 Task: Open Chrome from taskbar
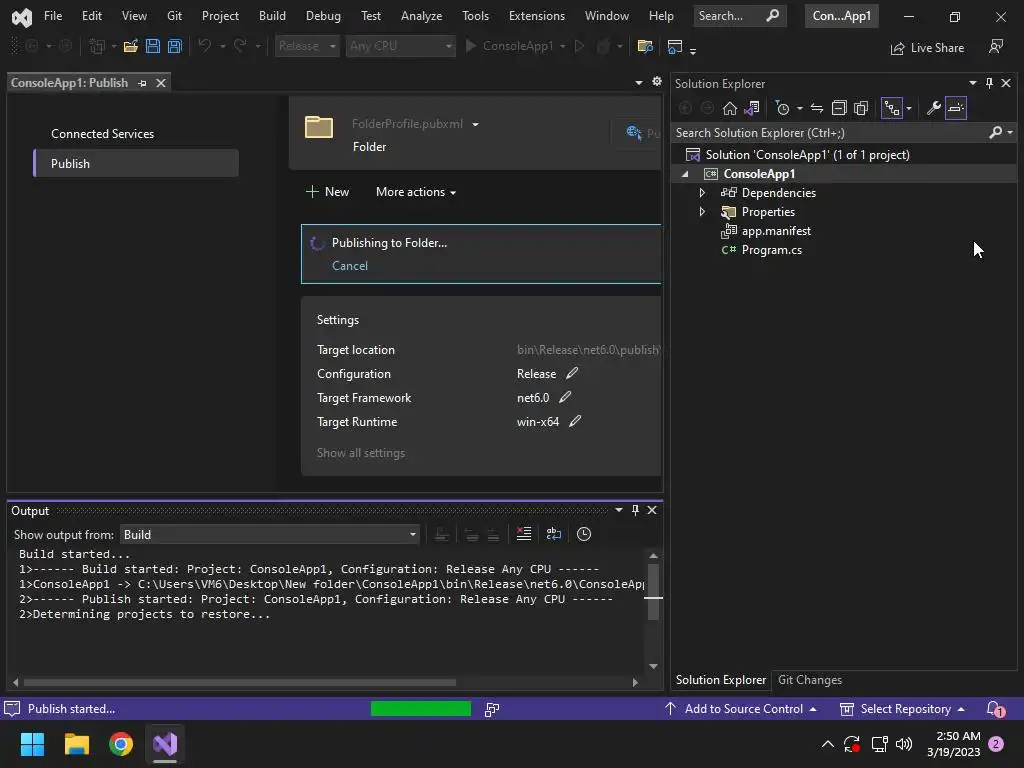(x=121, y=744)
